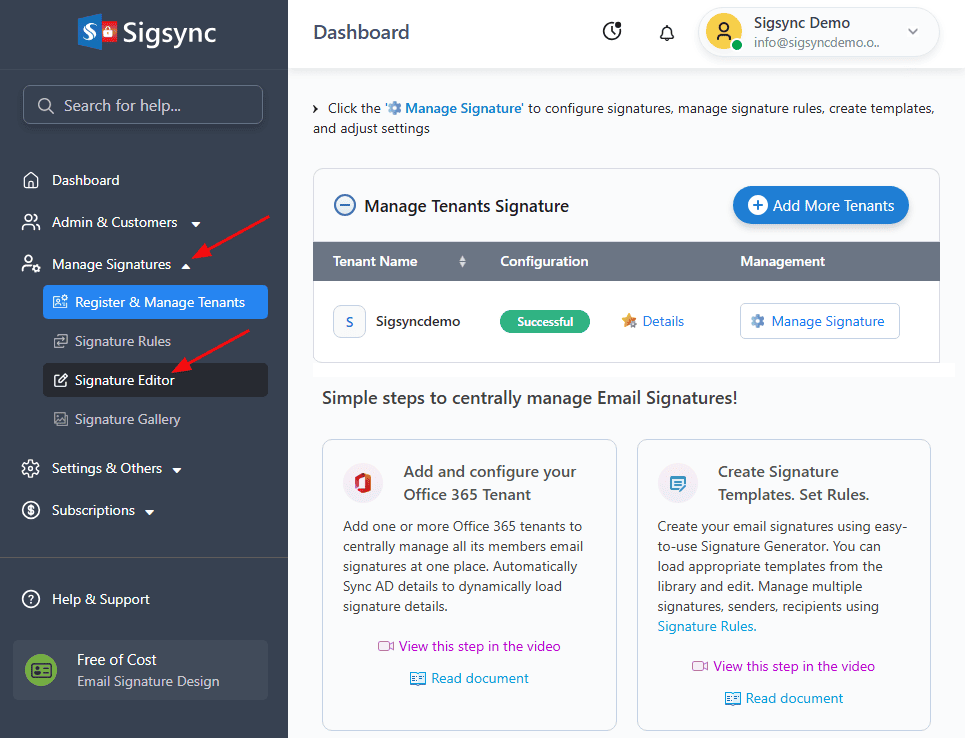
Task: Click the Sigsync Demo user avatar
Action: tap(723, 32)
